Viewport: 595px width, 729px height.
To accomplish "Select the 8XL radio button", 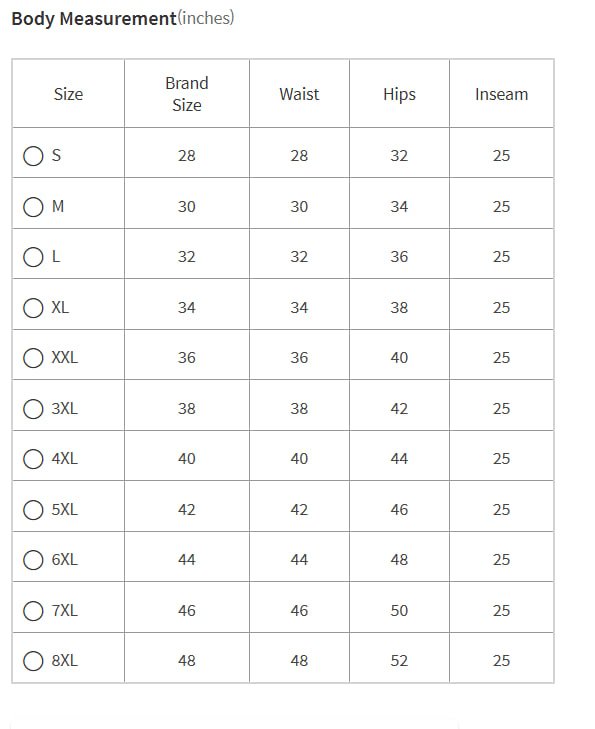I will 33,661.
